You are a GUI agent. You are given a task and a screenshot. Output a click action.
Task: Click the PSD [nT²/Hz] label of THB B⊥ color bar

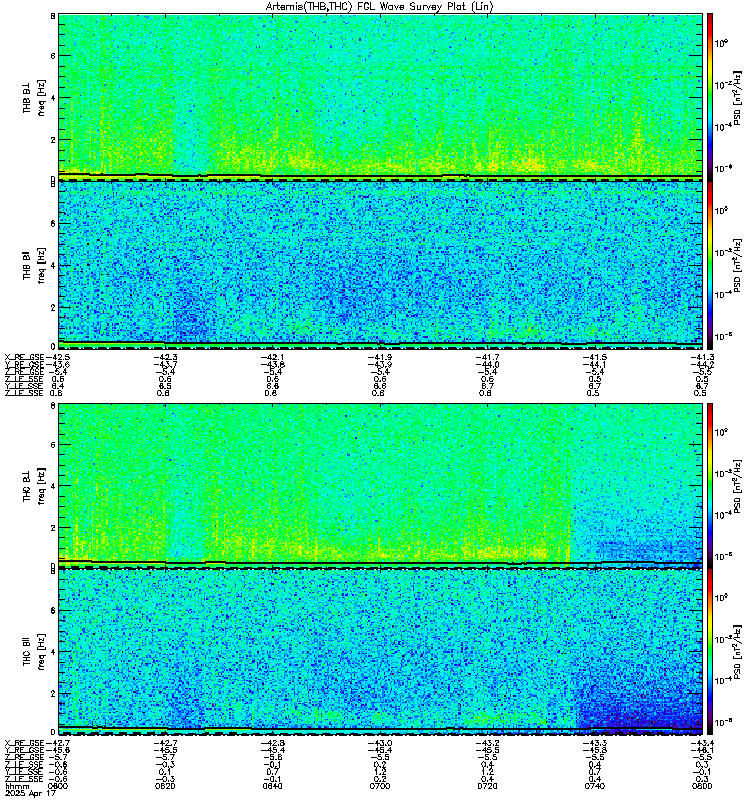[738, 97]
